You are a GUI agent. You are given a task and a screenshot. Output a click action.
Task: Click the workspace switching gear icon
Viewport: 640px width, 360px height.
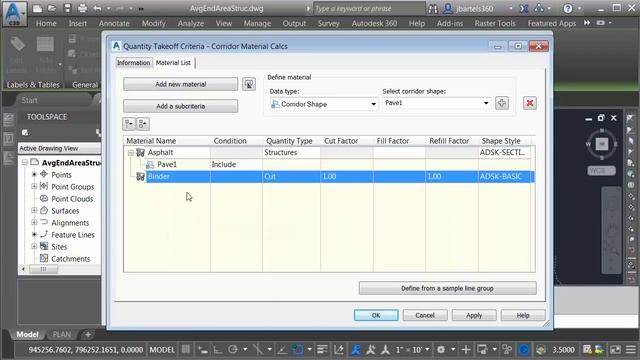coord(441,349)
